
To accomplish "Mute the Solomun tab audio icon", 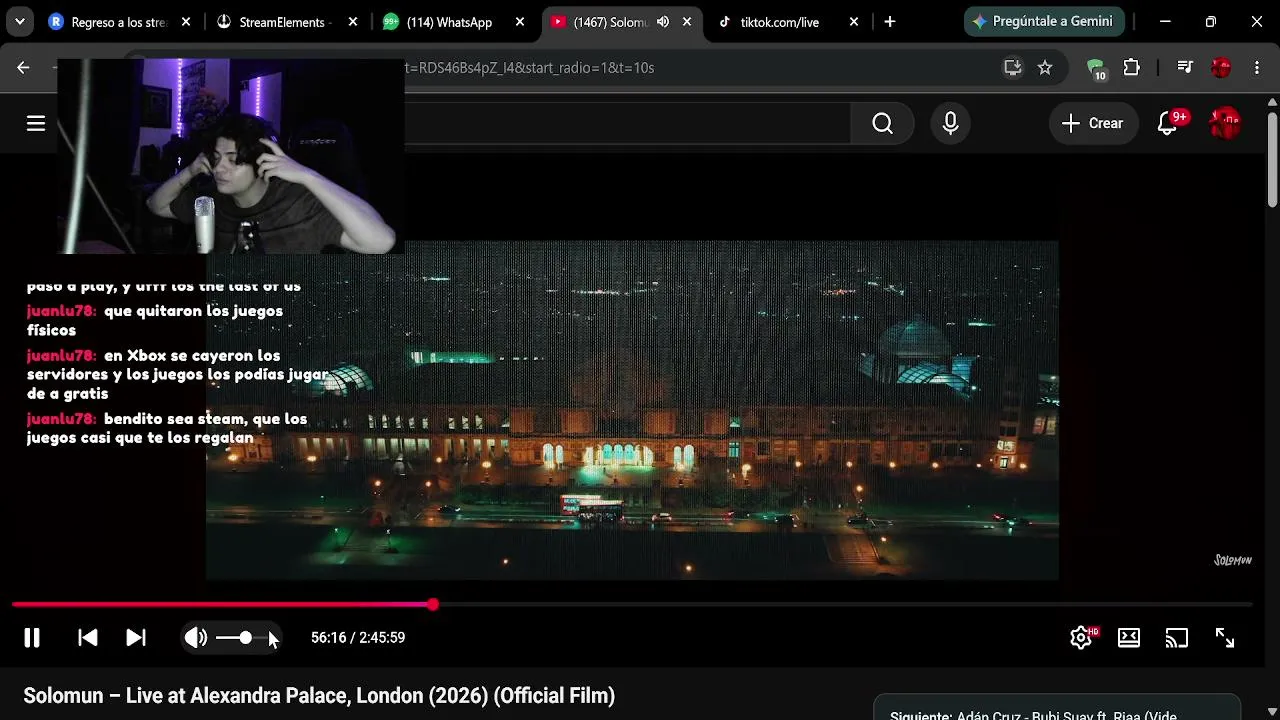I will [x=663, y=22].
